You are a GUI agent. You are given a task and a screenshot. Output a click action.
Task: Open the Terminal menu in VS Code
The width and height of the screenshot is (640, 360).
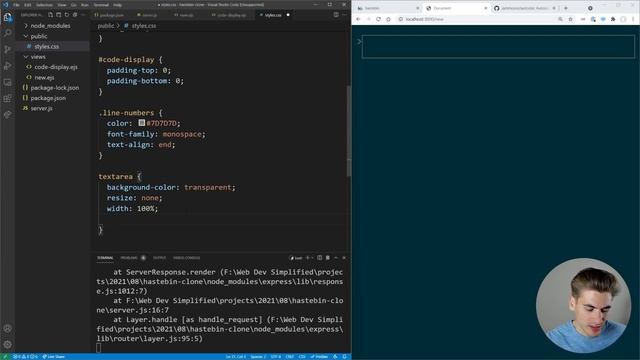tap(101, 4)
